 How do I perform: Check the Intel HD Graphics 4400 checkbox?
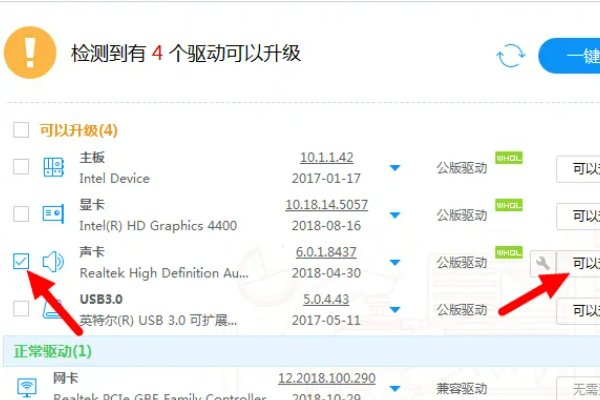[21, 214]
